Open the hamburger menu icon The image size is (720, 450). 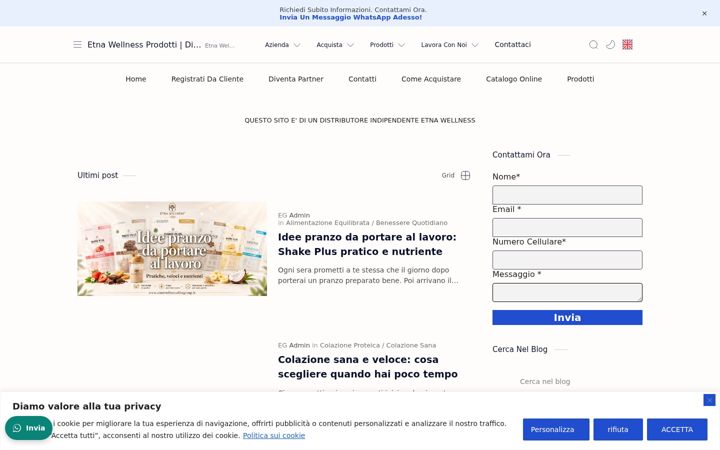(x=77, y=45)
